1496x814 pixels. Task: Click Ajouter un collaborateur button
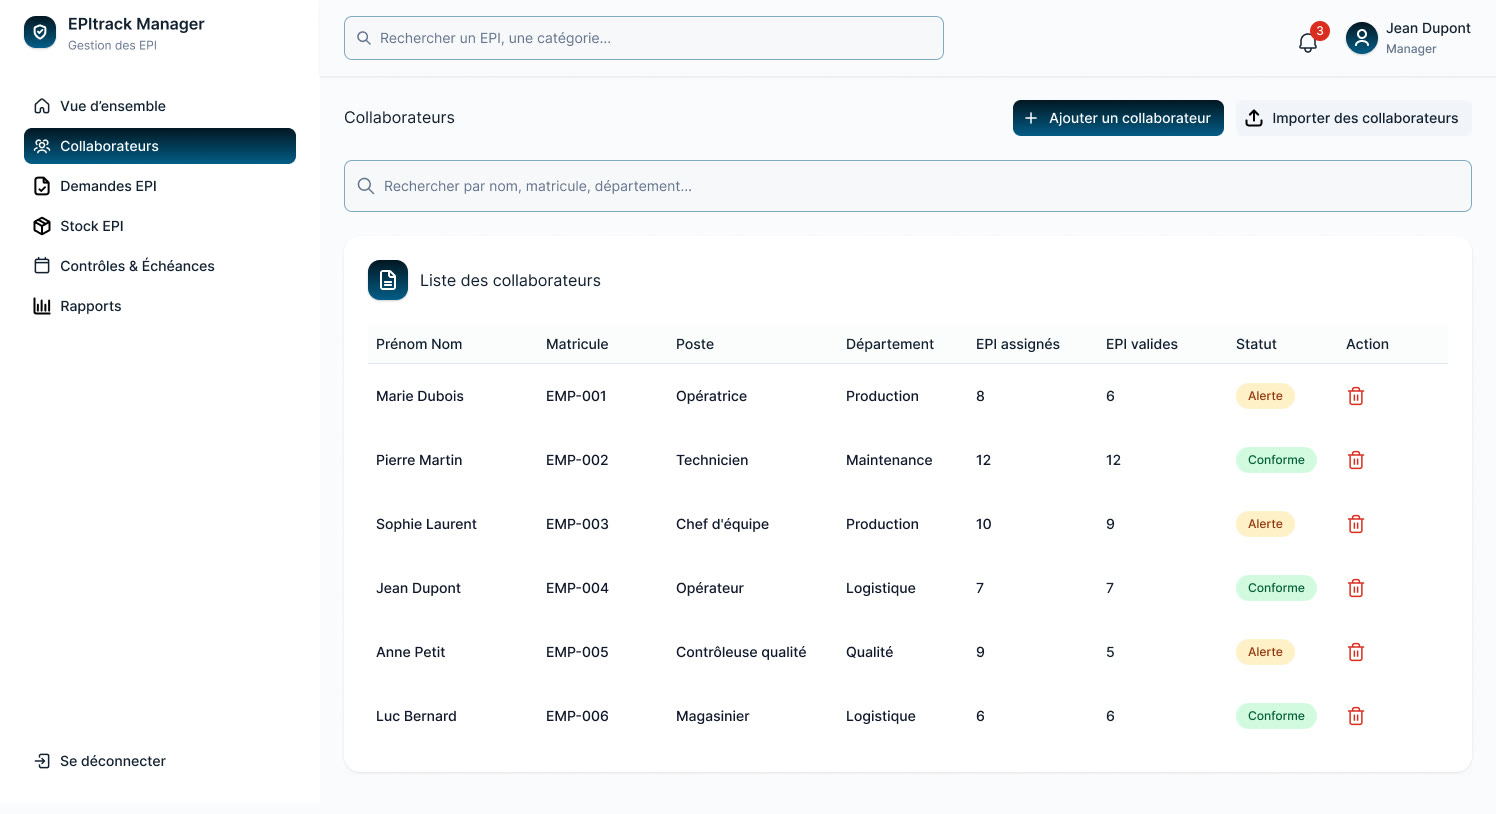pos(1118,118)
